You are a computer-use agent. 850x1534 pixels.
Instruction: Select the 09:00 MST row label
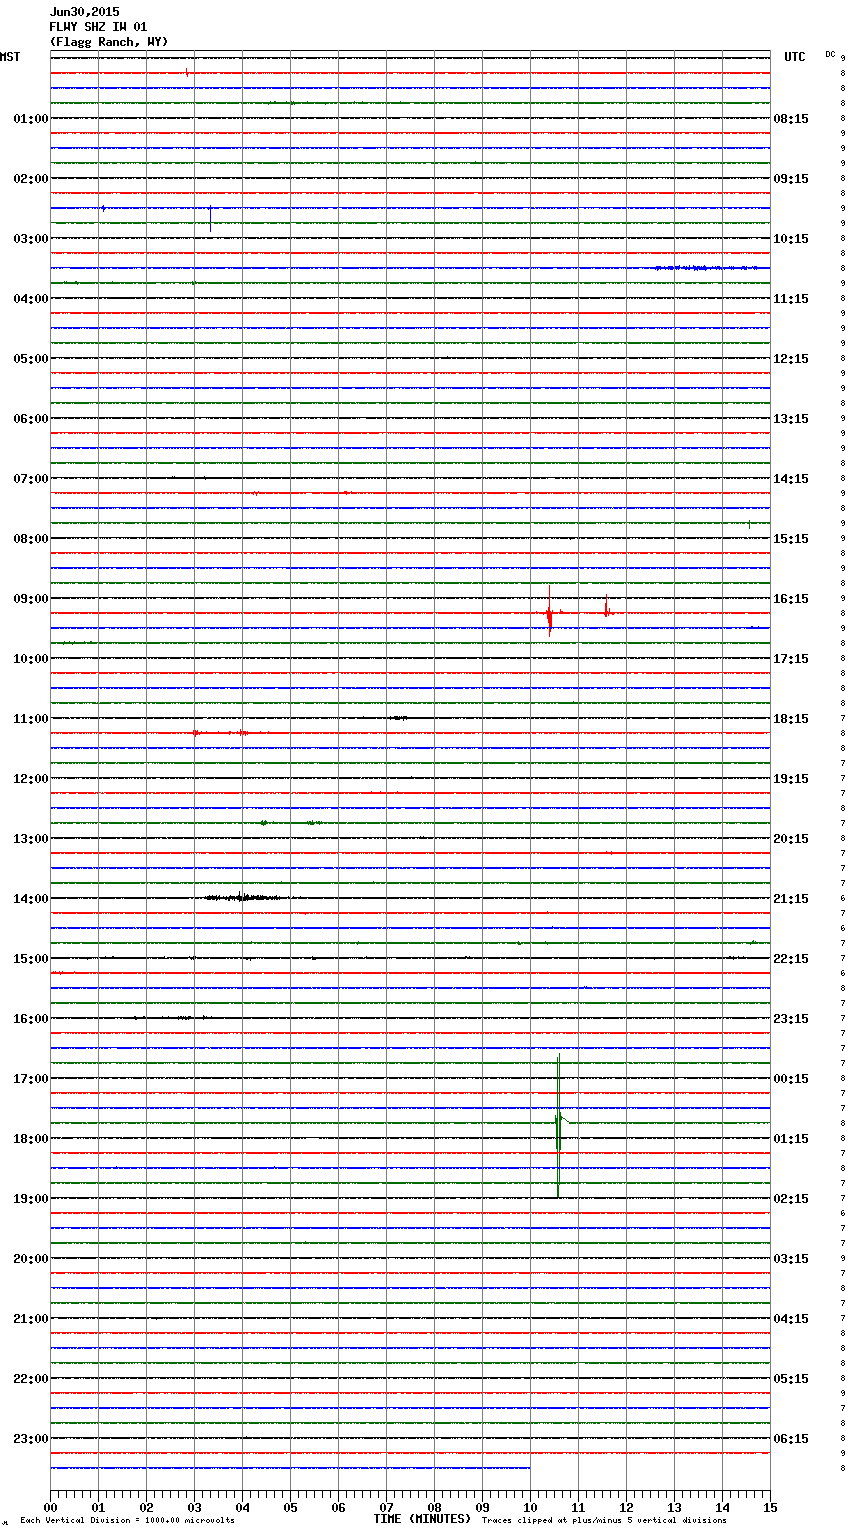pyautogui.click(x=31, y=599)
